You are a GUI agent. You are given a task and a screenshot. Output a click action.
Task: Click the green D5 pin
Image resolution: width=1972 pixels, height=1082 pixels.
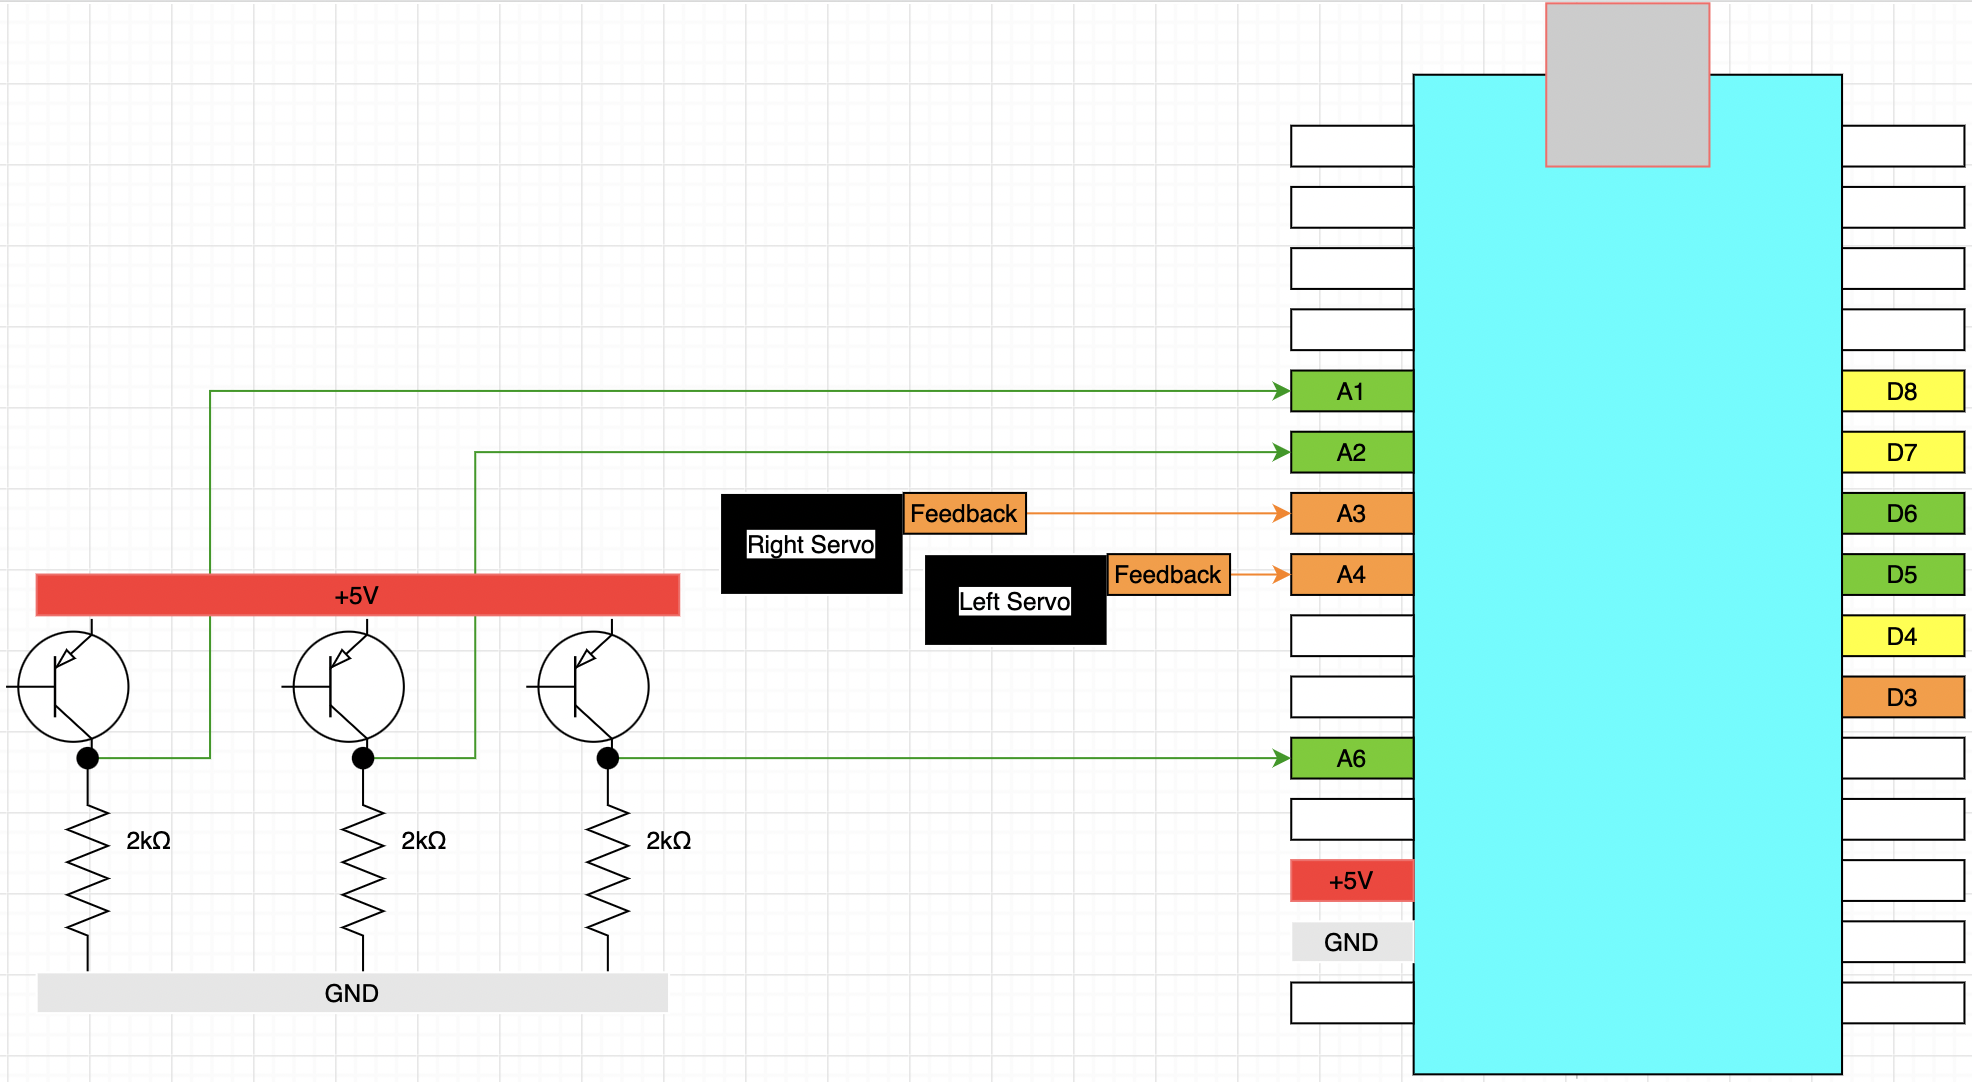1903,574
